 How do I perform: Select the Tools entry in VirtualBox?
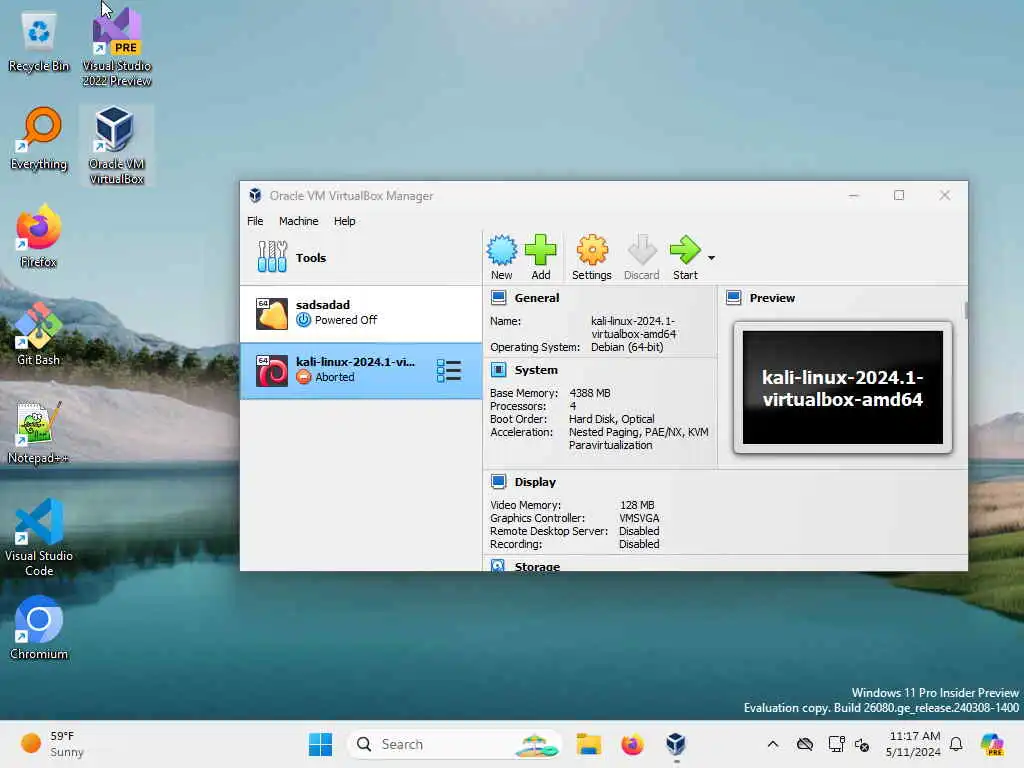click(360, 257)
